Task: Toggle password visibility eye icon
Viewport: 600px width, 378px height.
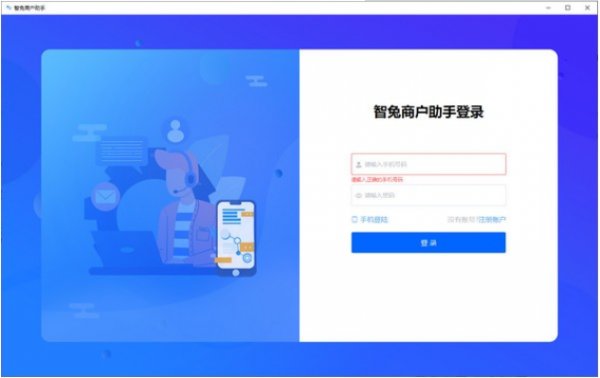Action: pos(359,196)
